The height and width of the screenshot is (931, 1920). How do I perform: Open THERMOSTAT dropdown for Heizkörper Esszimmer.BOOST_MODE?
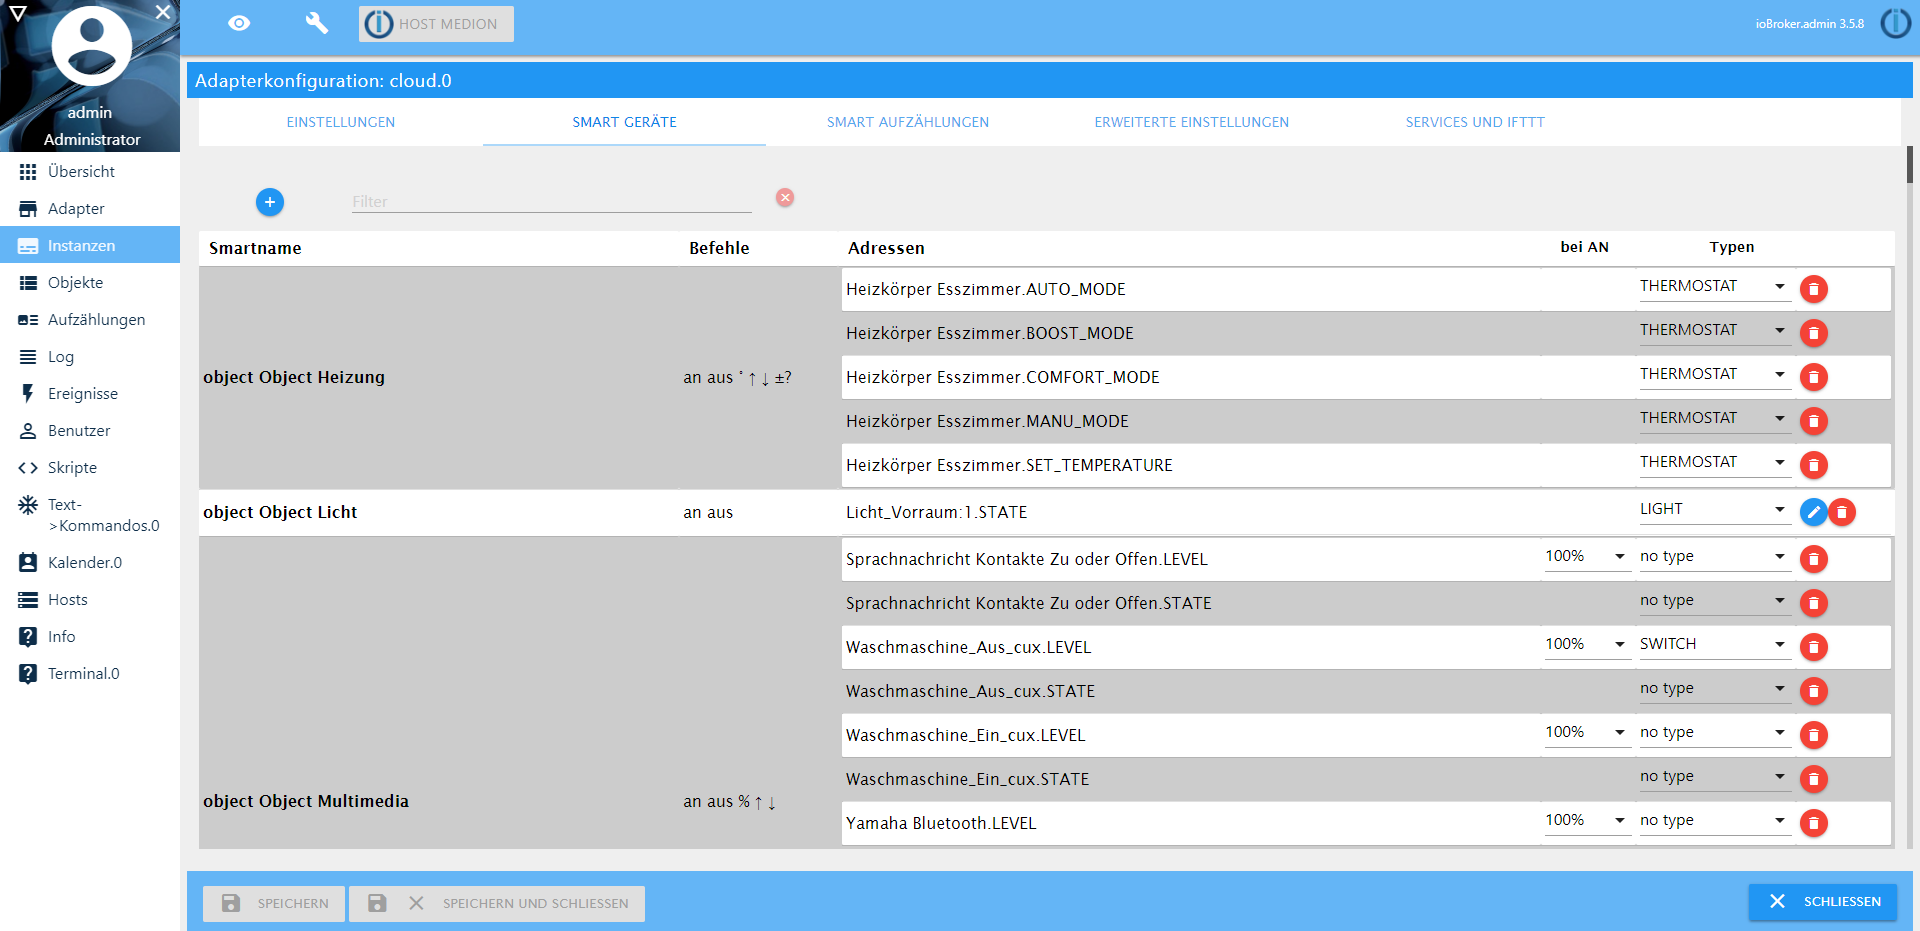coord(1712,331)
